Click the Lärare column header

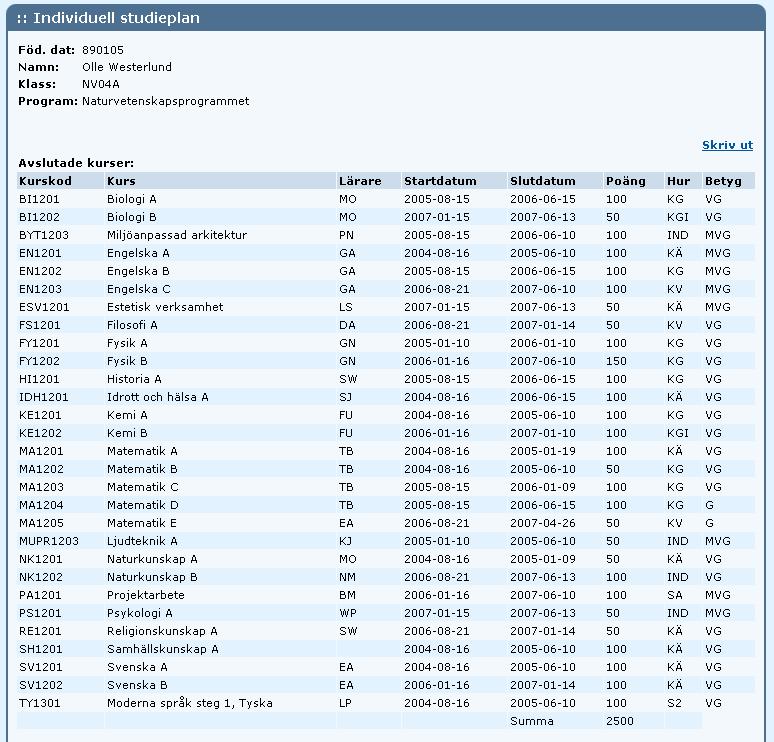360,181
